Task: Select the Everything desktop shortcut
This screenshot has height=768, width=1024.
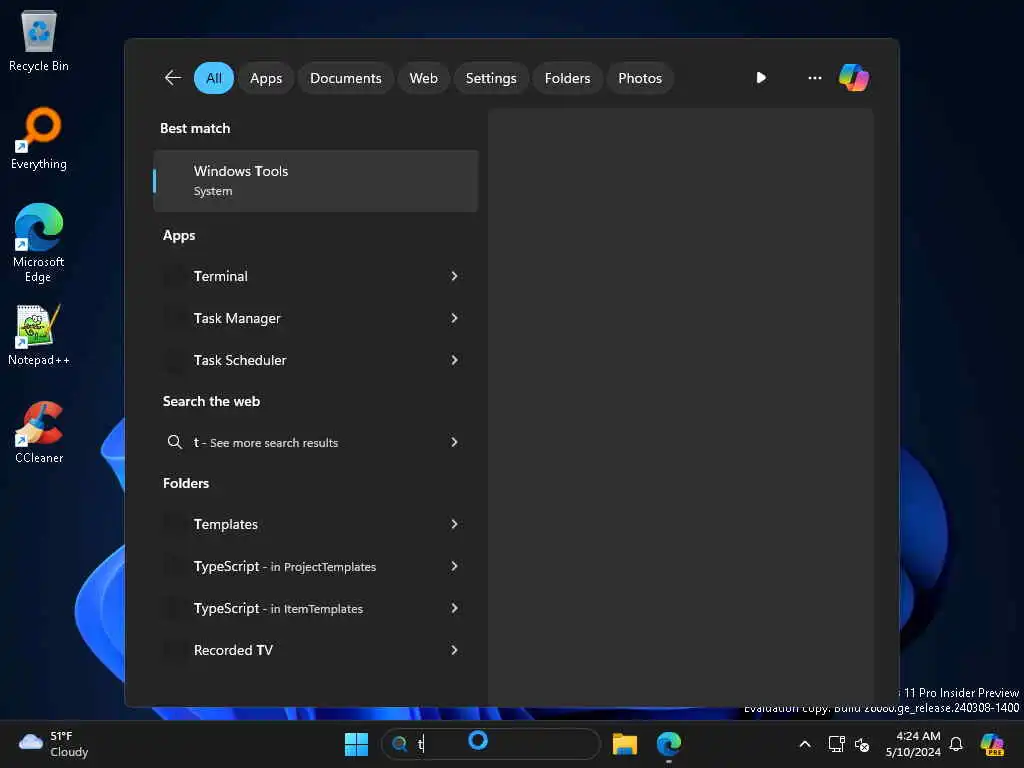Action: point(39,139)
